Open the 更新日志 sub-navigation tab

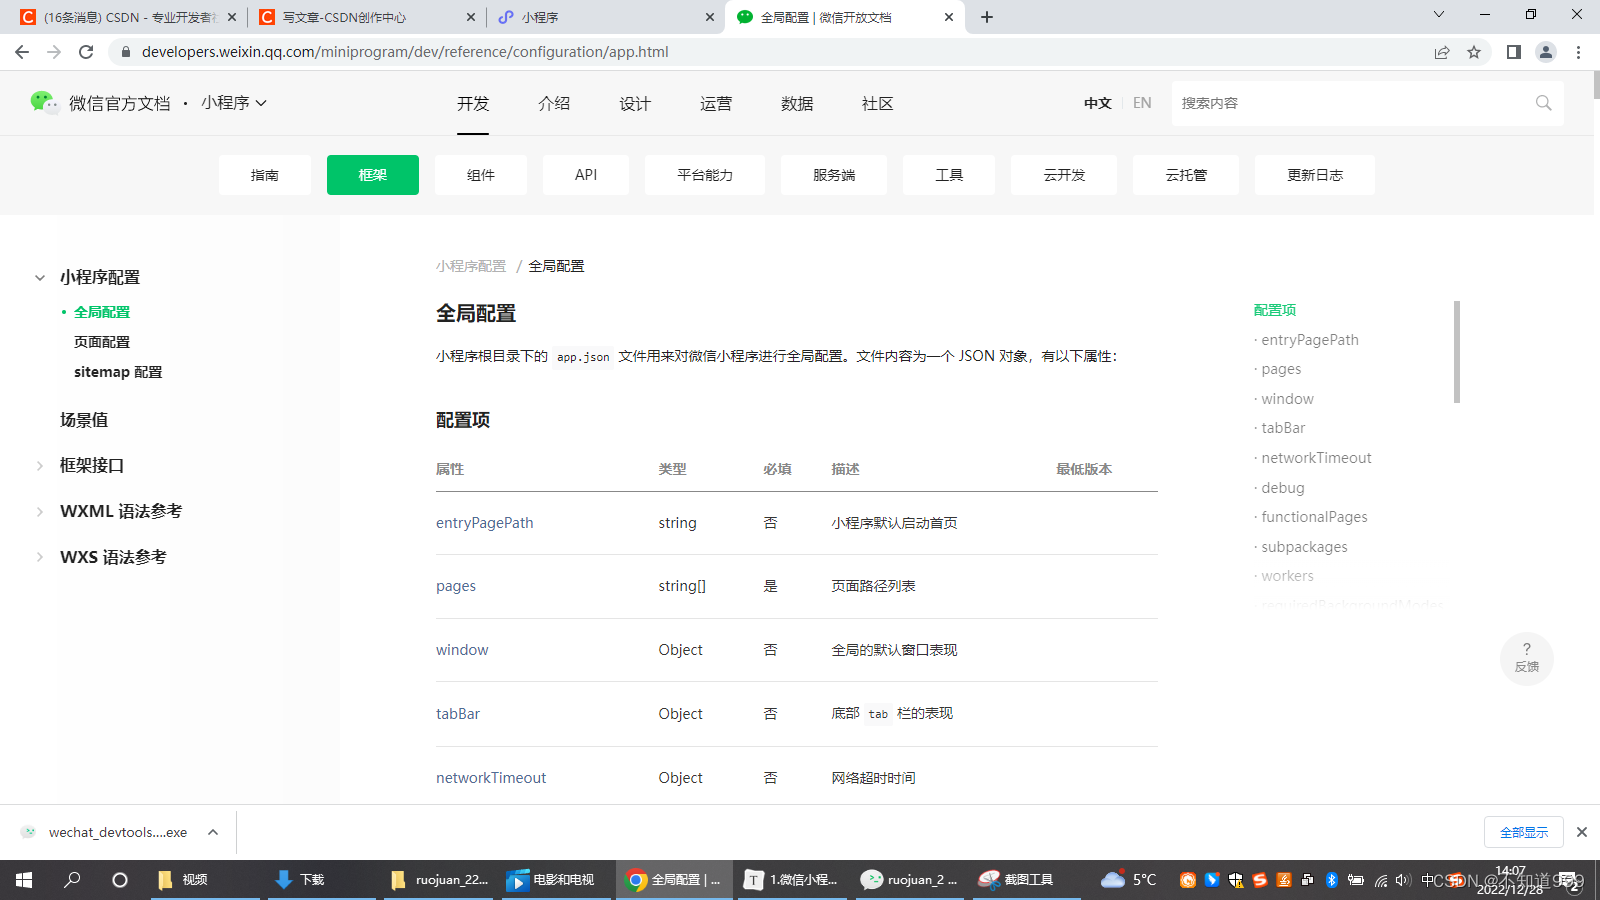tap(1315, 175)
